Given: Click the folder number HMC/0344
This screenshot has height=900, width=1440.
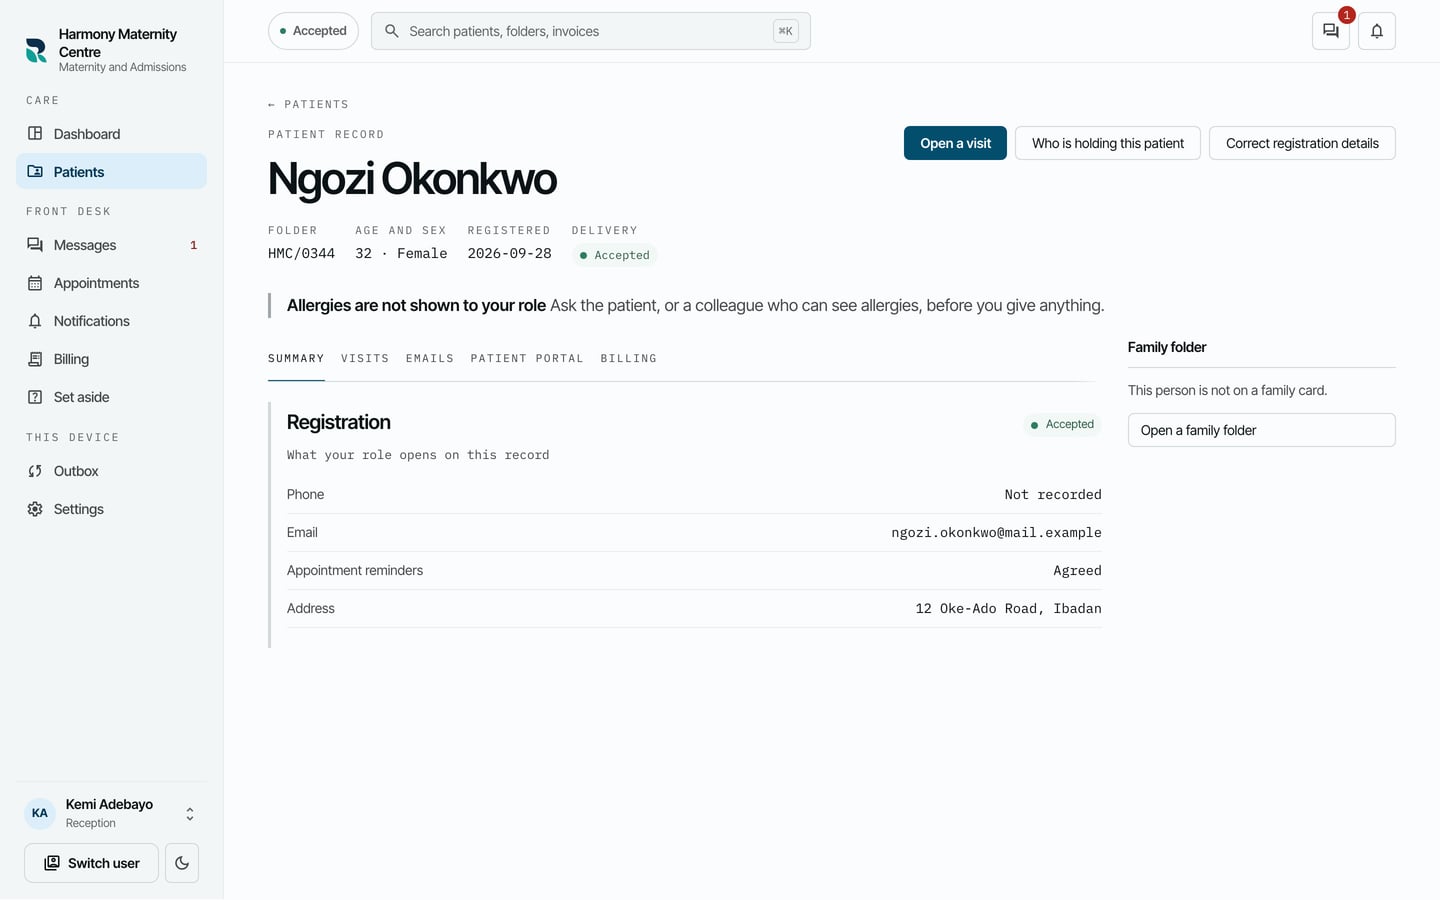Looking at the screenshot, I should click(301, 254).
